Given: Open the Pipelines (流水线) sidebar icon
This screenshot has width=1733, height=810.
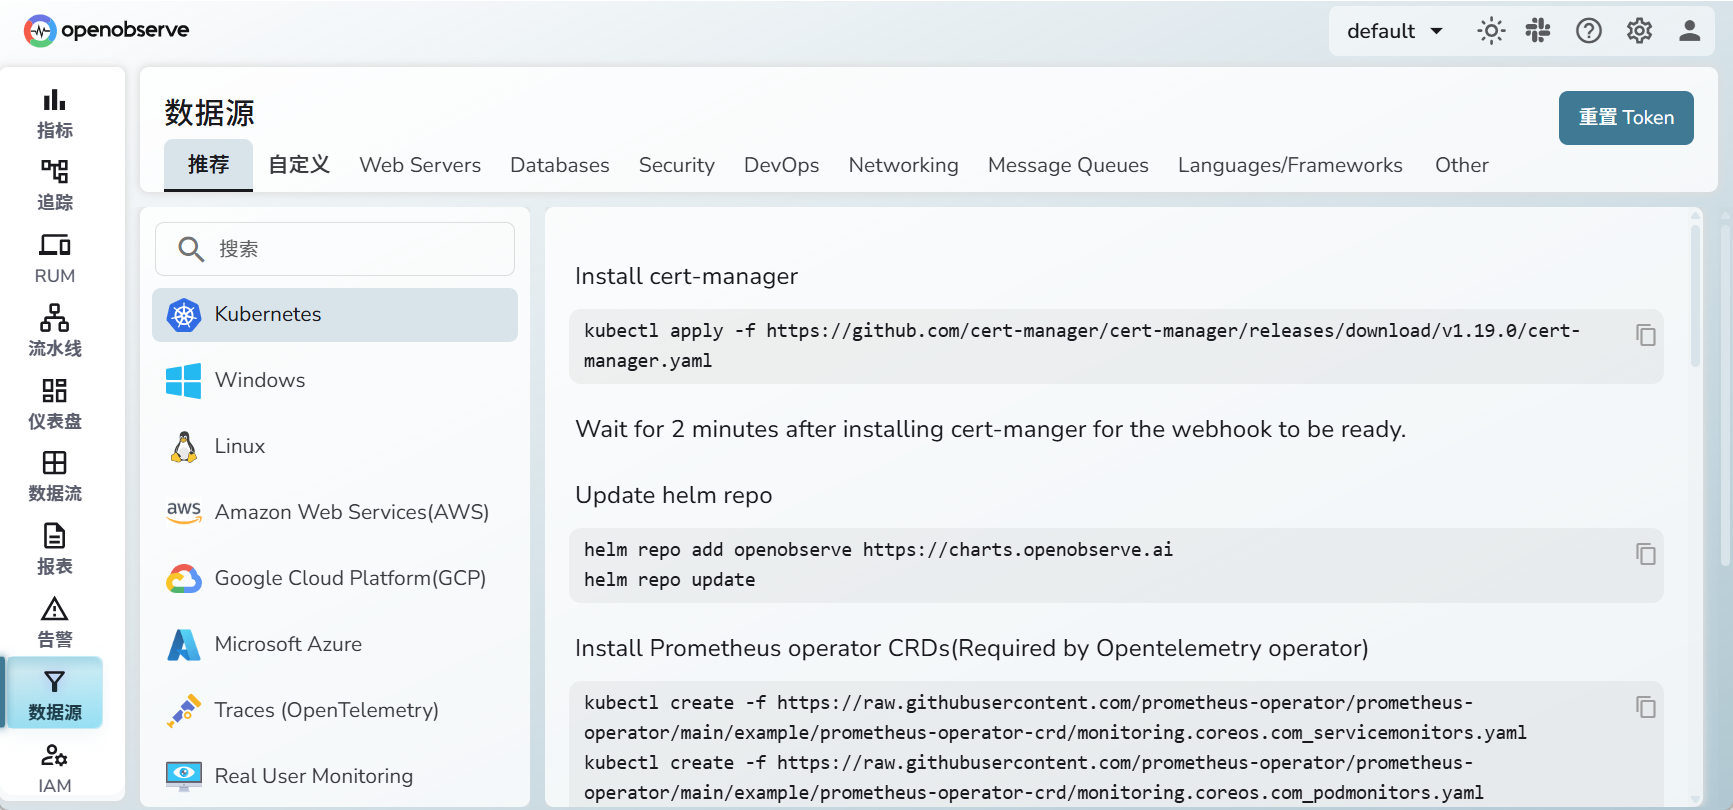Looking at the screenshot, I should (55, 330).
